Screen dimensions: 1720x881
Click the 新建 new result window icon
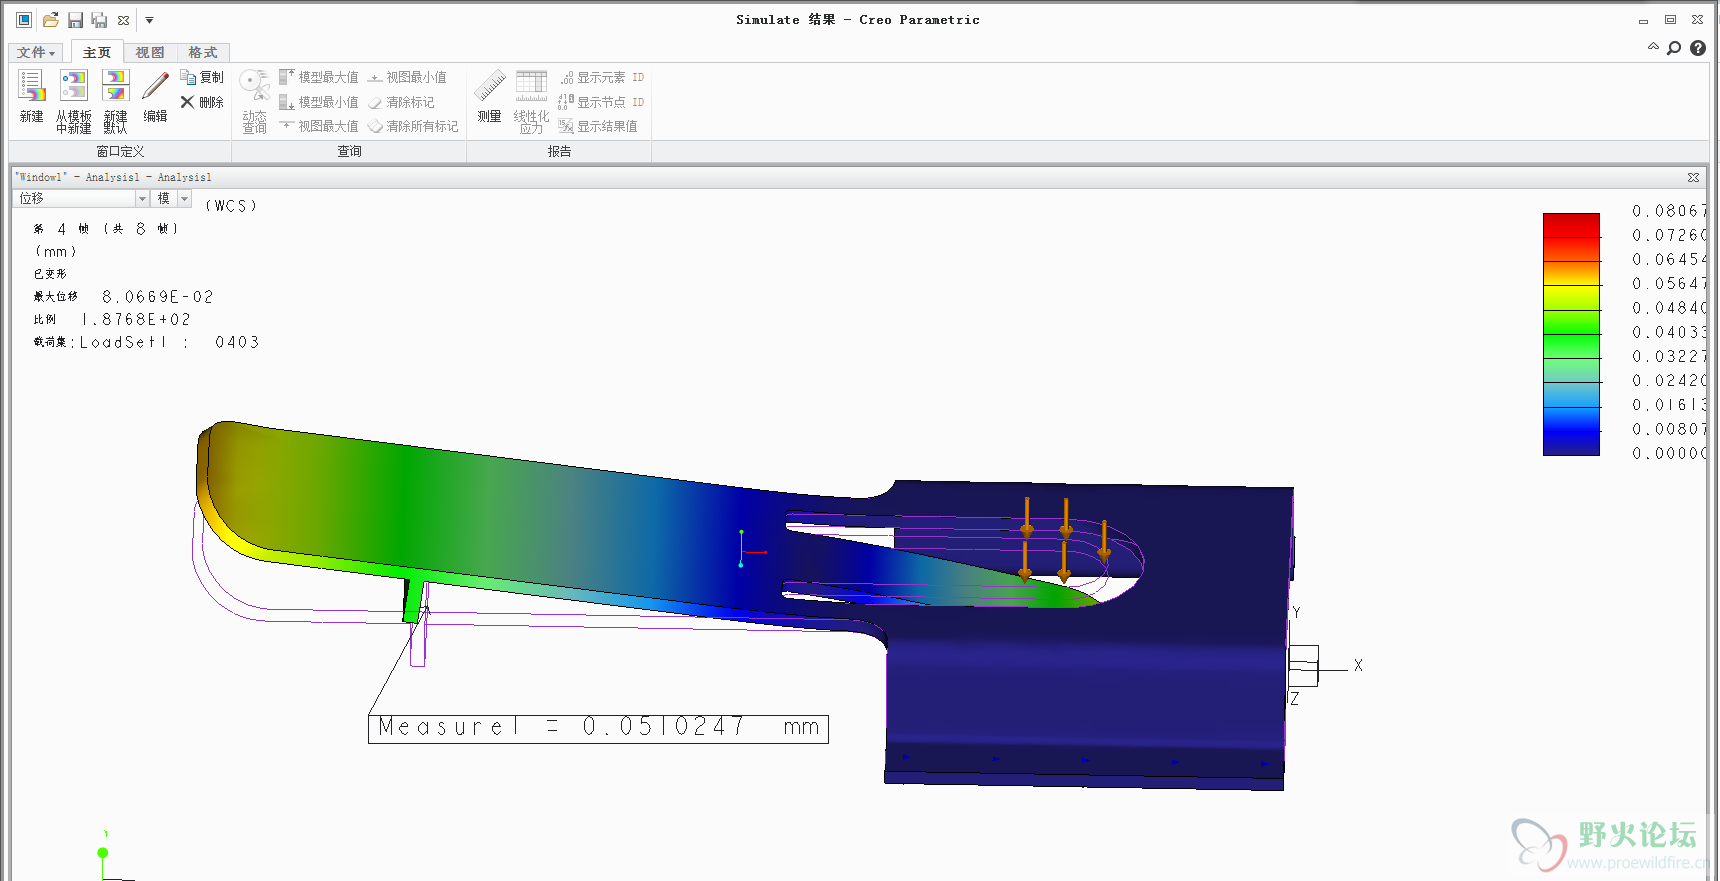click(31, 87)
